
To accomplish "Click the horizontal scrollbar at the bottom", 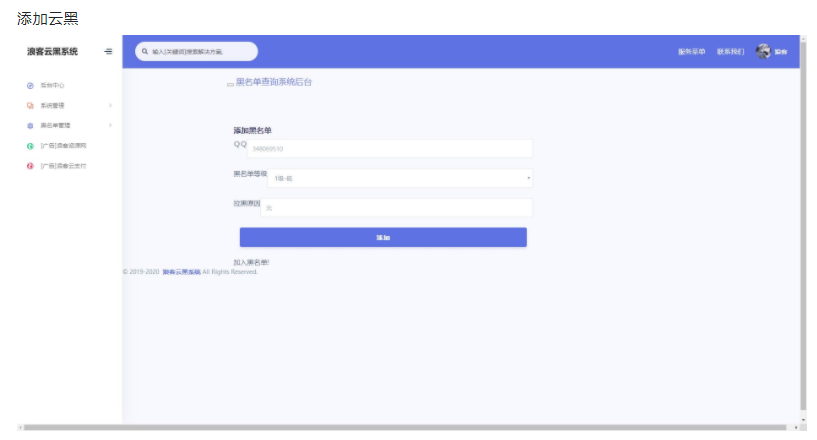I will pos(400,427).
